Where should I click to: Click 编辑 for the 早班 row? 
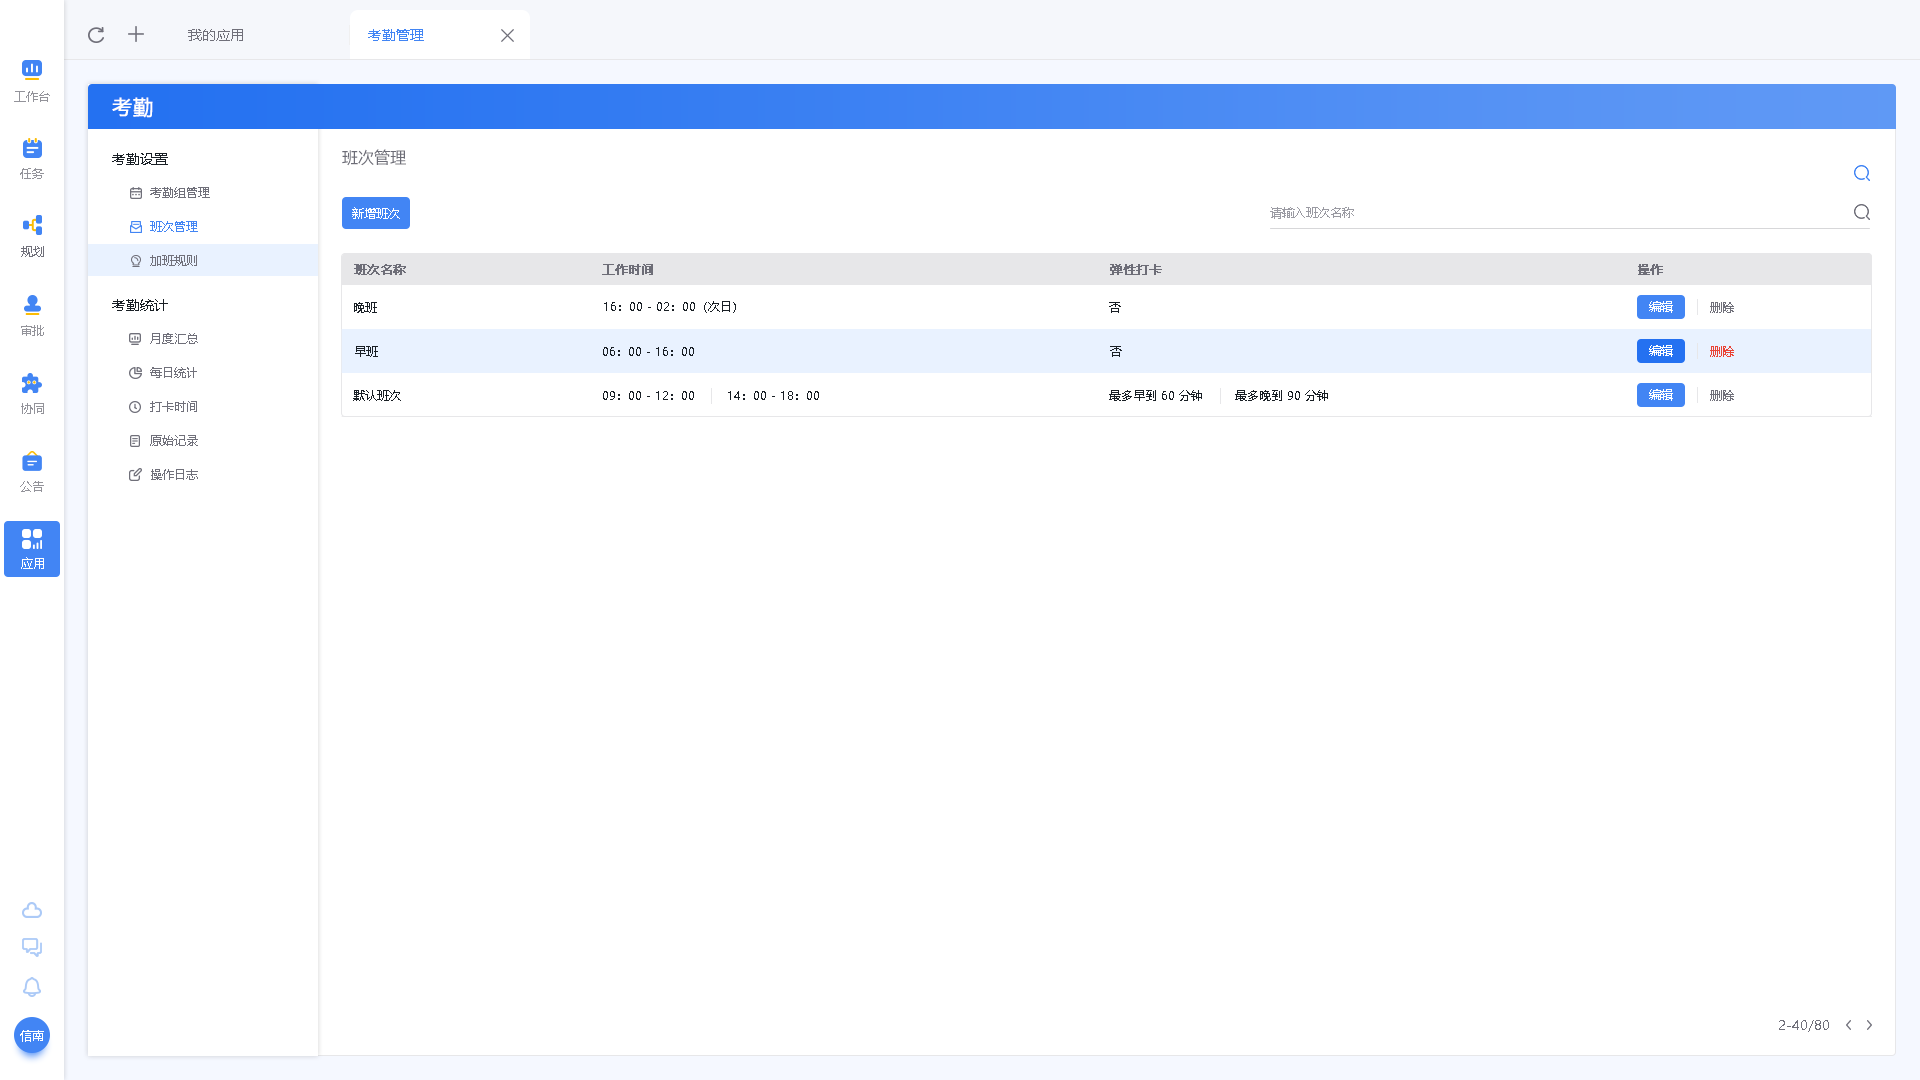[1660, 351]
